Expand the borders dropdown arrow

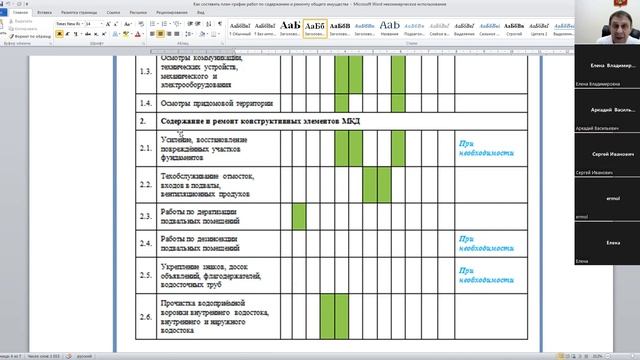219,34
